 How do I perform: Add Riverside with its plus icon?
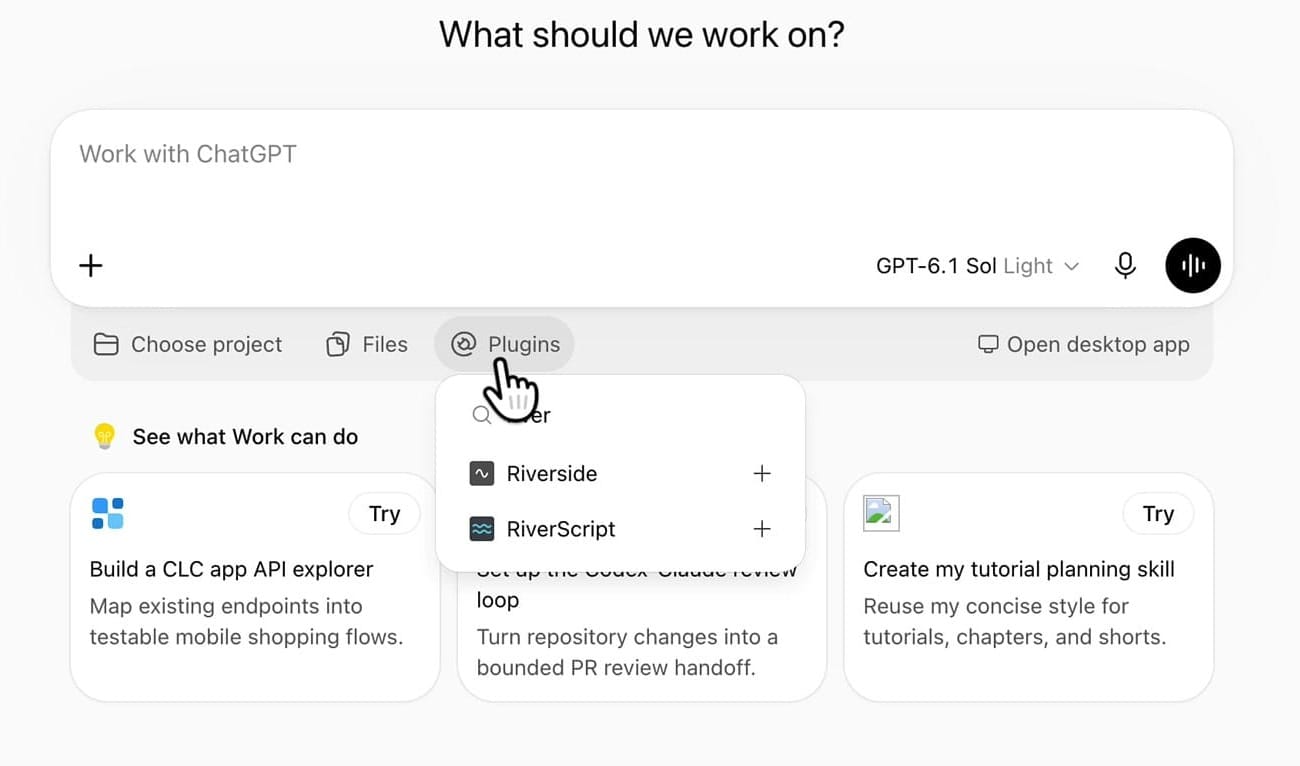click(x=762, y=474)
